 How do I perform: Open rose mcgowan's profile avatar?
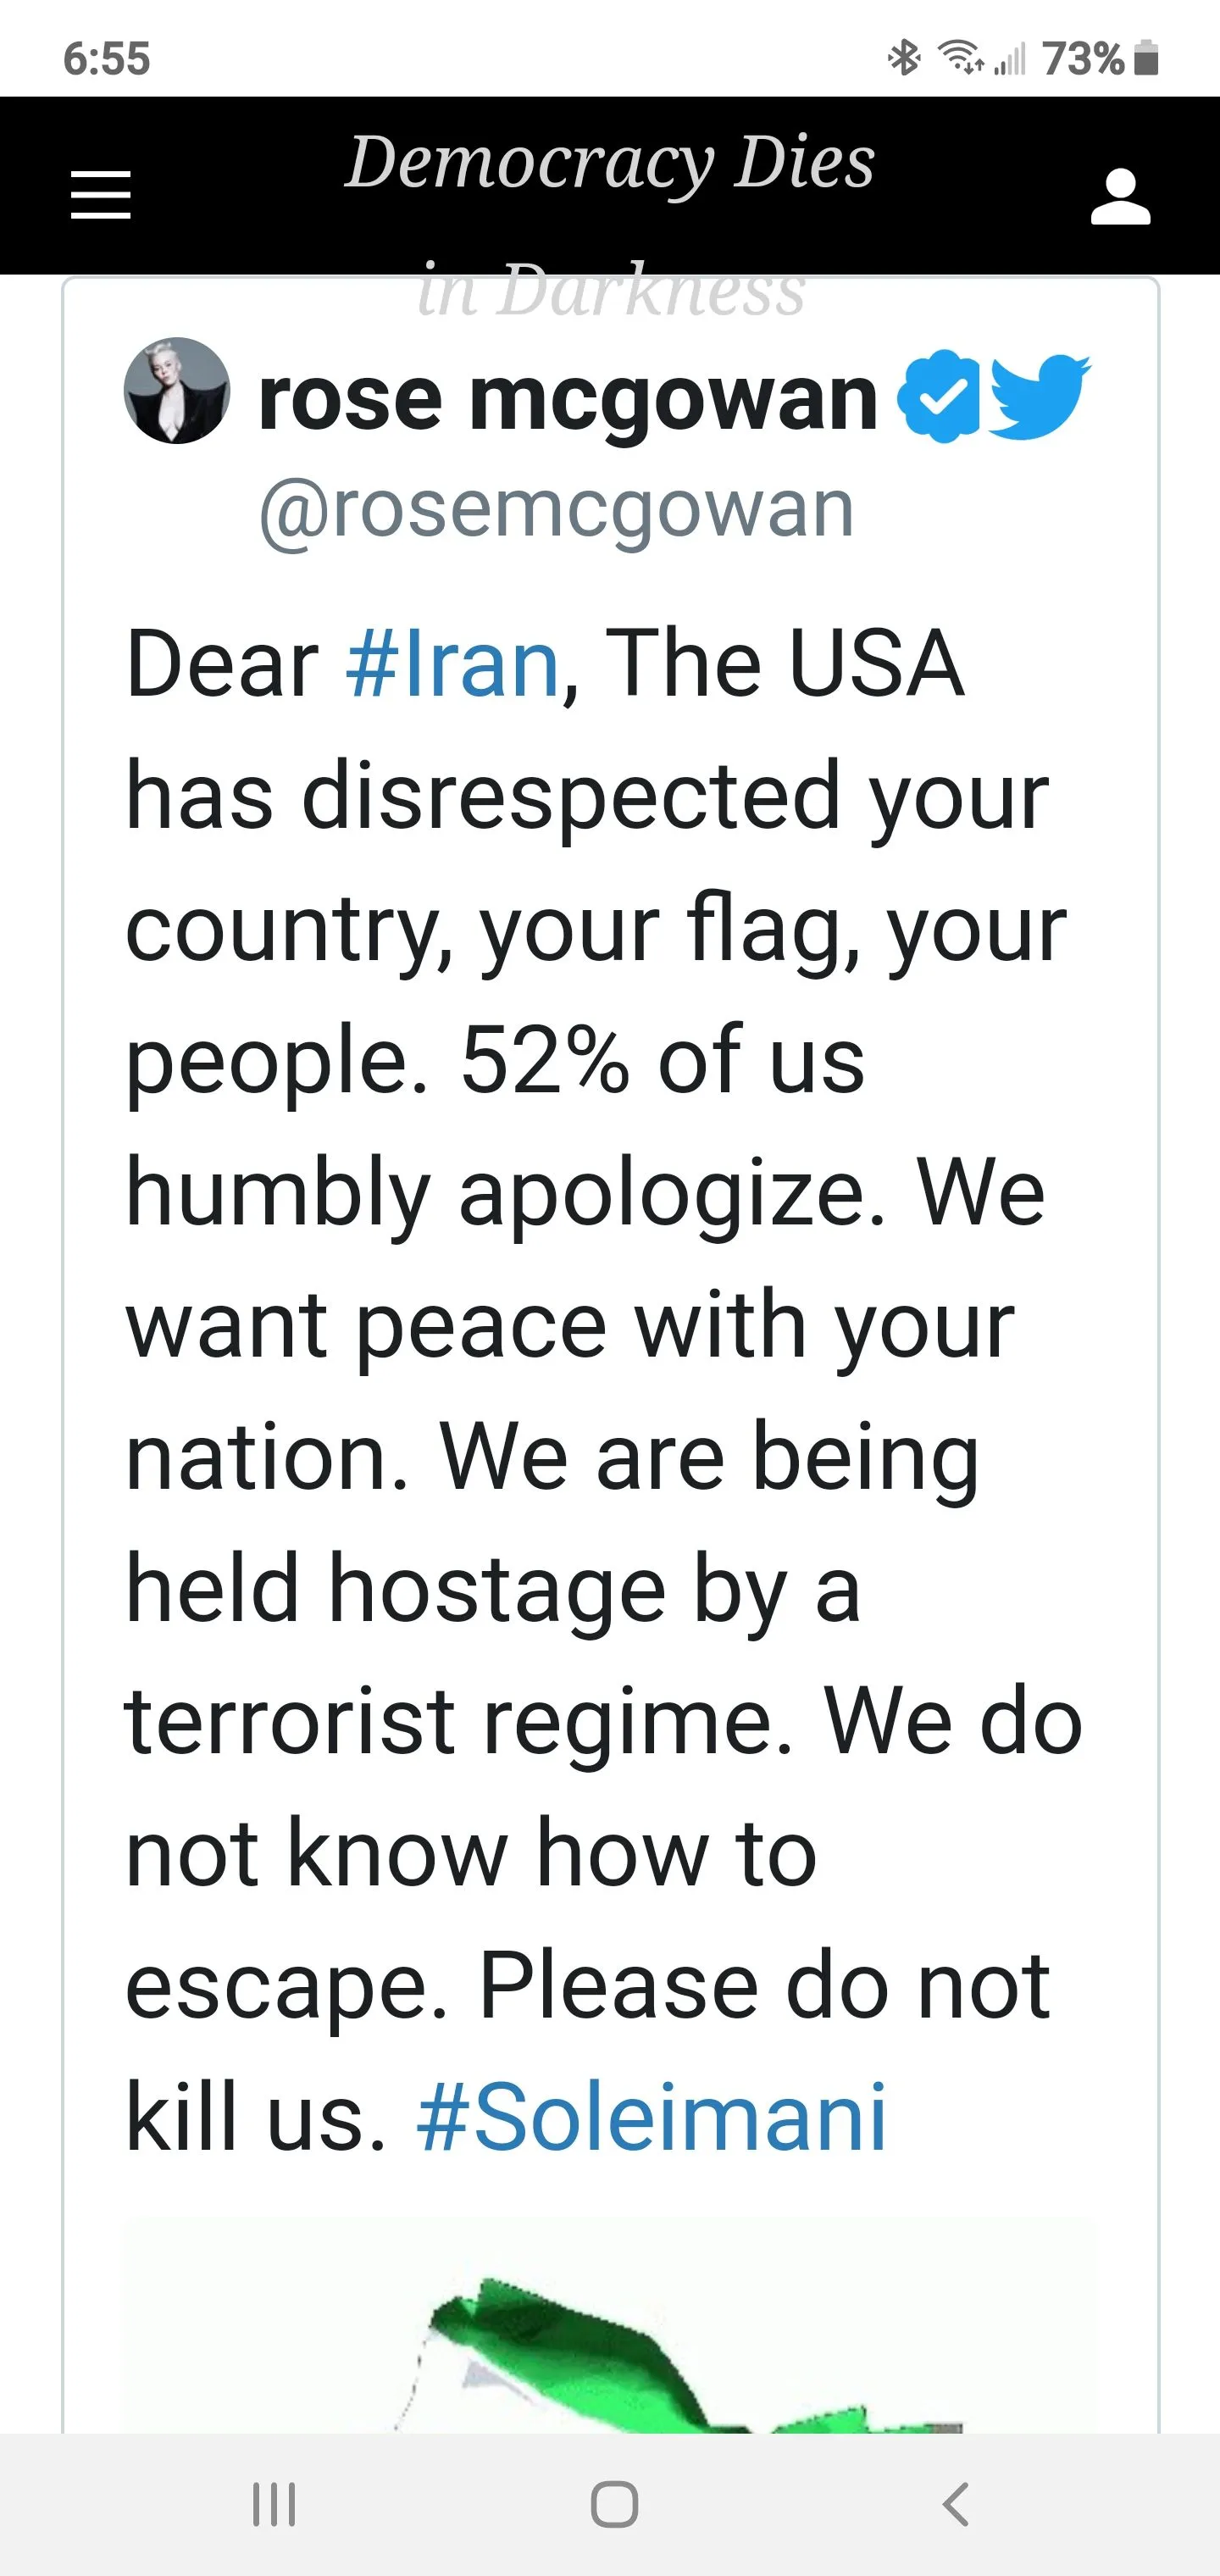pyautogui.click(x=177, y=390)
